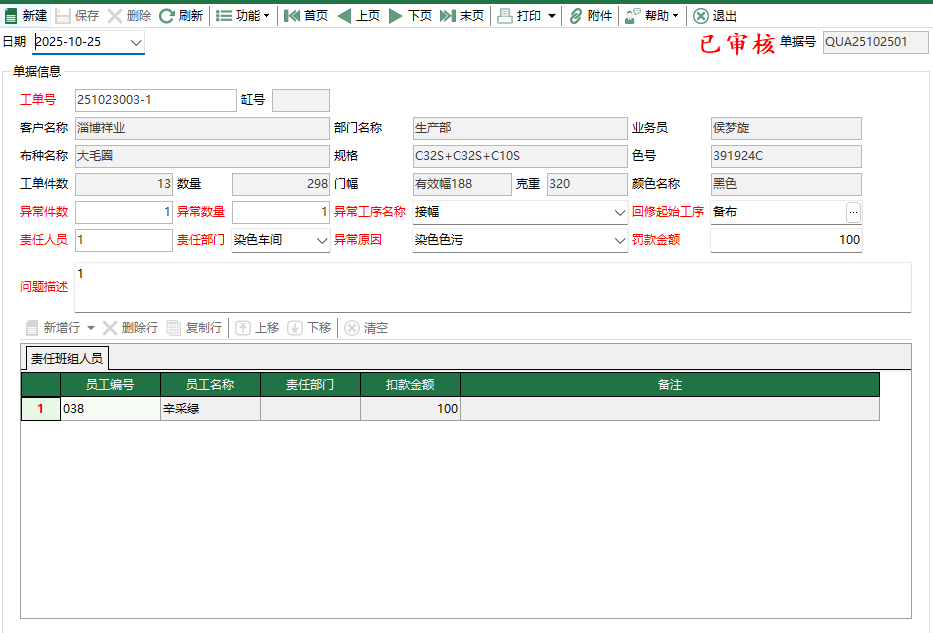Select the 责任班组人员 tab

pyautogui.click(x=65, y=356)
